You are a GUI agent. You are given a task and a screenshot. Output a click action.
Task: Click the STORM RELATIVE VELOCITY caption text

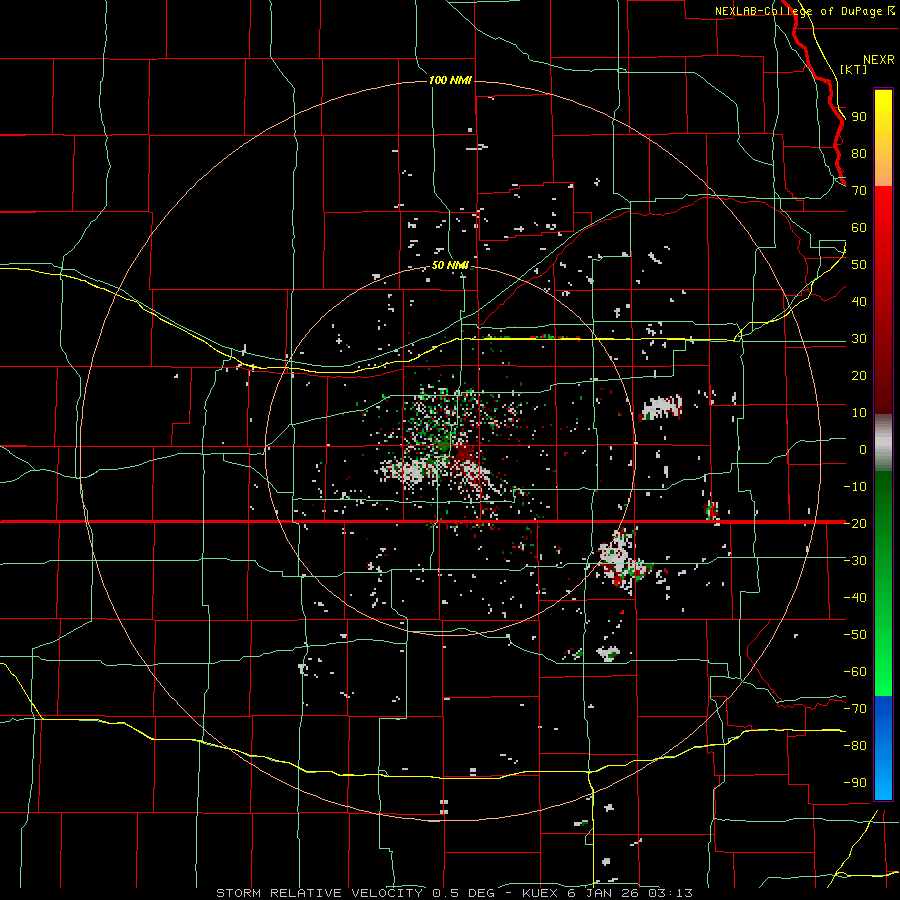click(x=321, y=893)
